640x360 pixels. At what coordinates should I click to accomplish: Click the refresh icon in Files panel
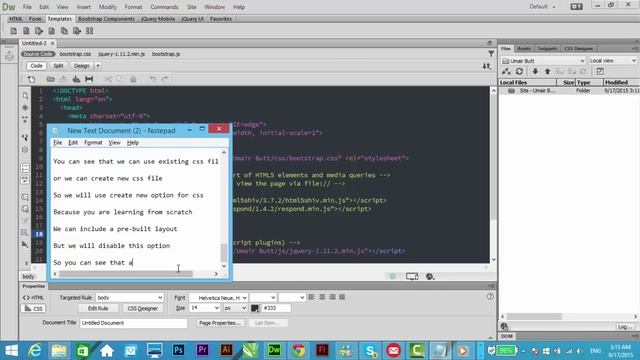tap(519, 71)
